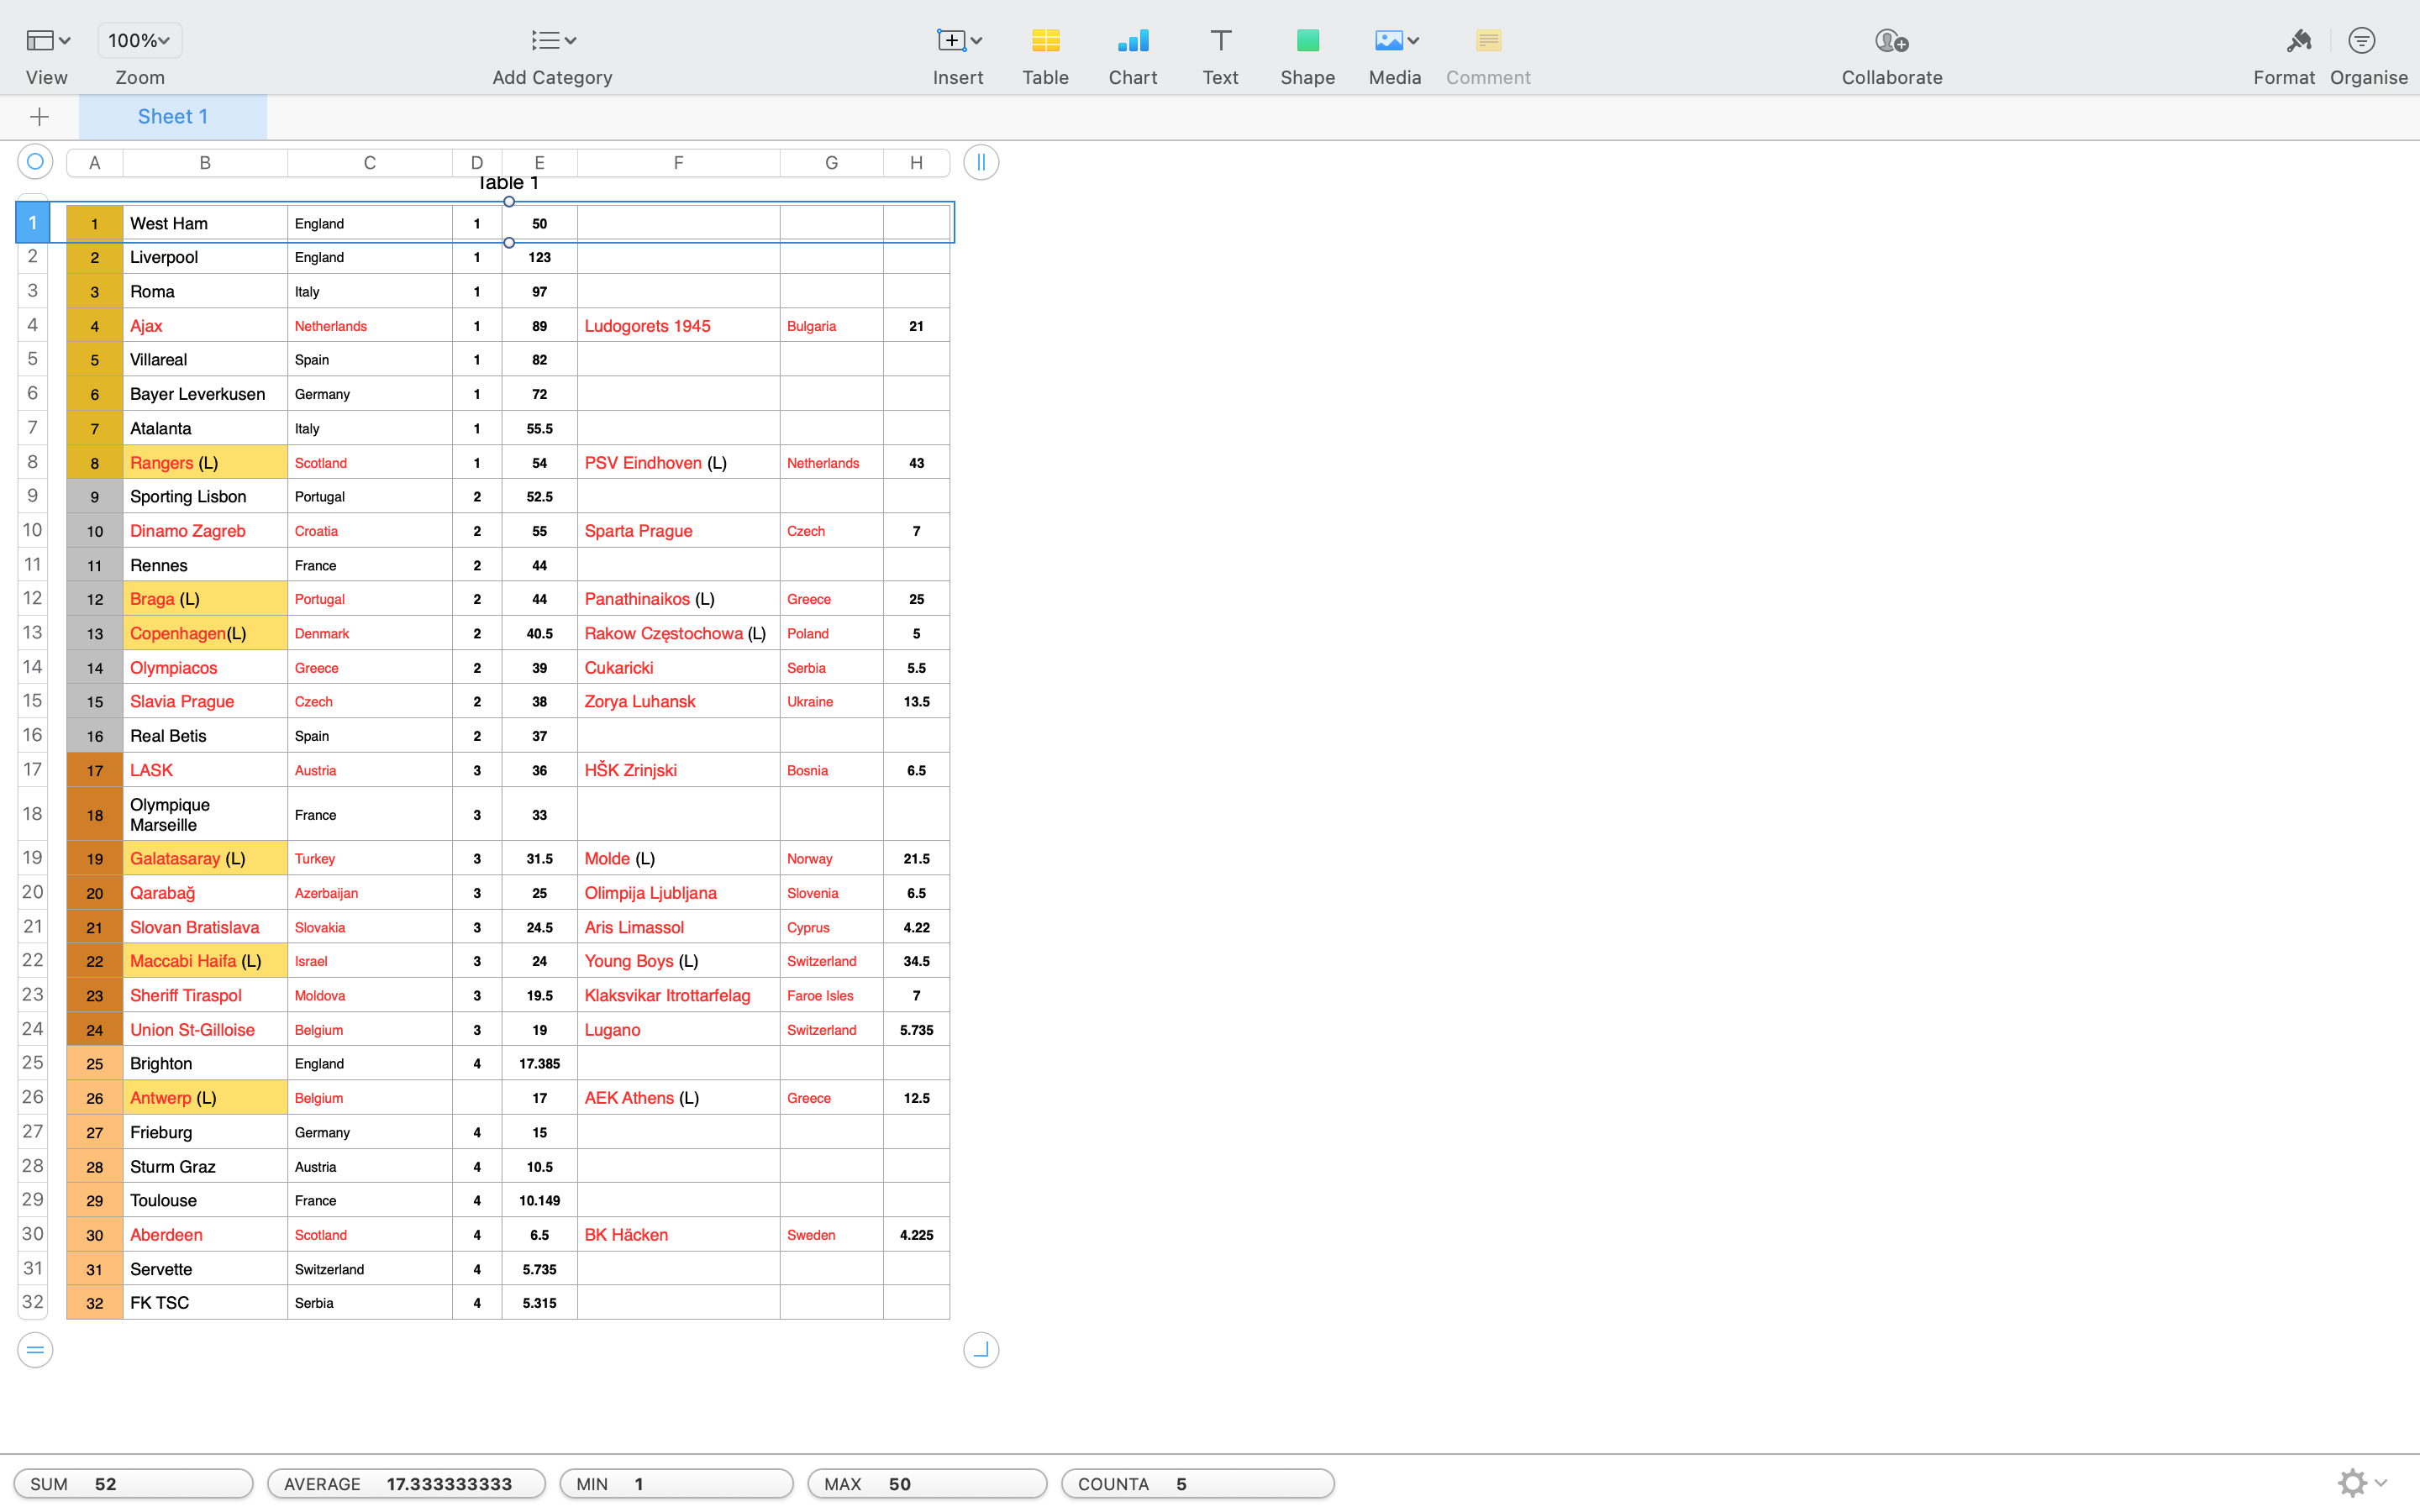The image size is (2420, 1512).
Task: Open the Format inspector
Action: (x=2299, y=40)
